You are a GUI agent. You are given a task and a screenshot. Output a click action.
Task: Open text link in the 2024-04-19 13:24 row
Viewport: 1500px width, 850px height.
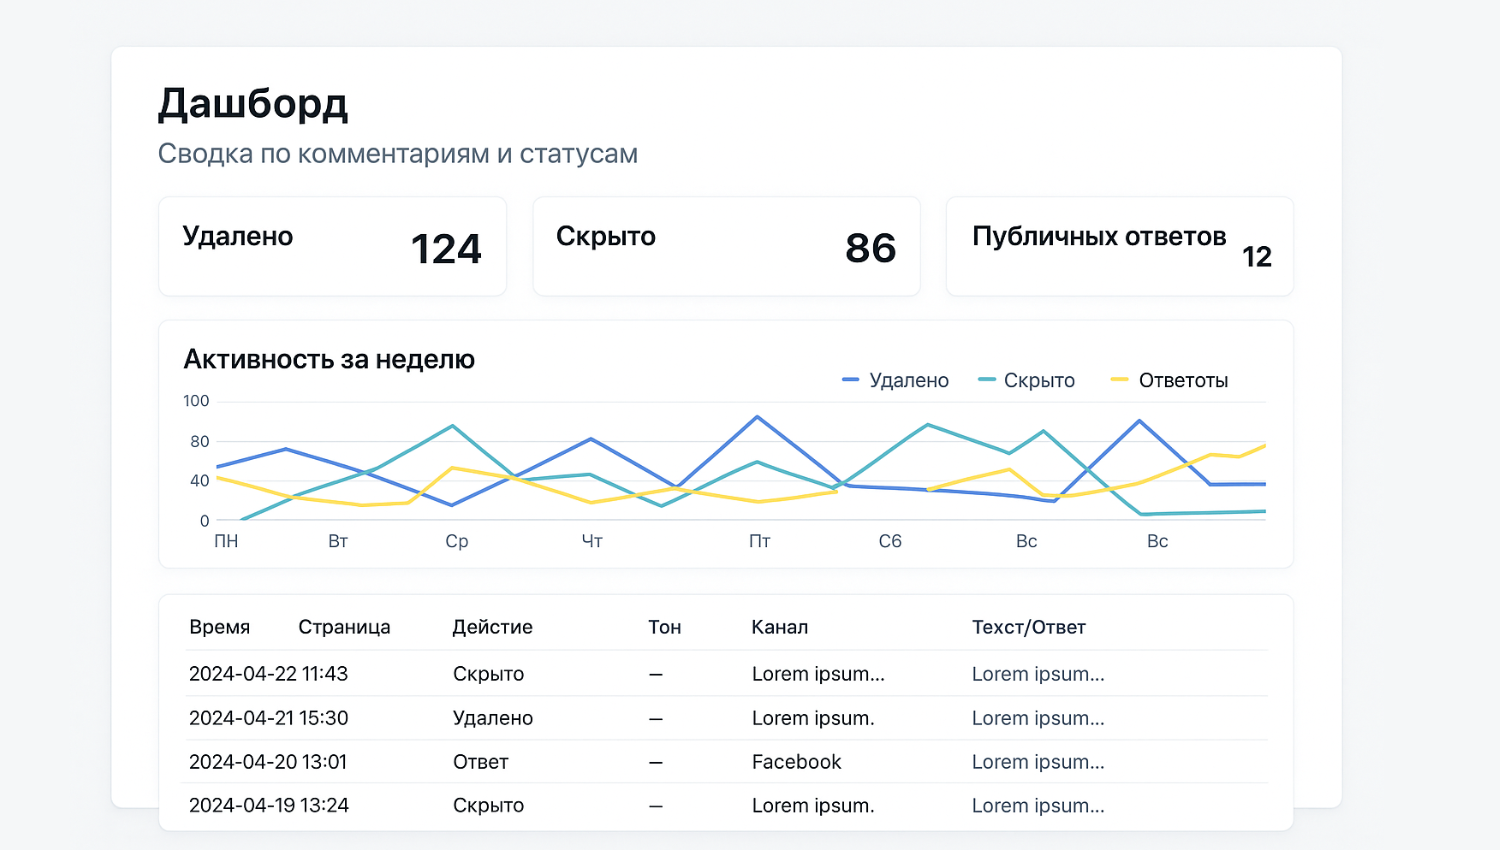(1037, 806)
